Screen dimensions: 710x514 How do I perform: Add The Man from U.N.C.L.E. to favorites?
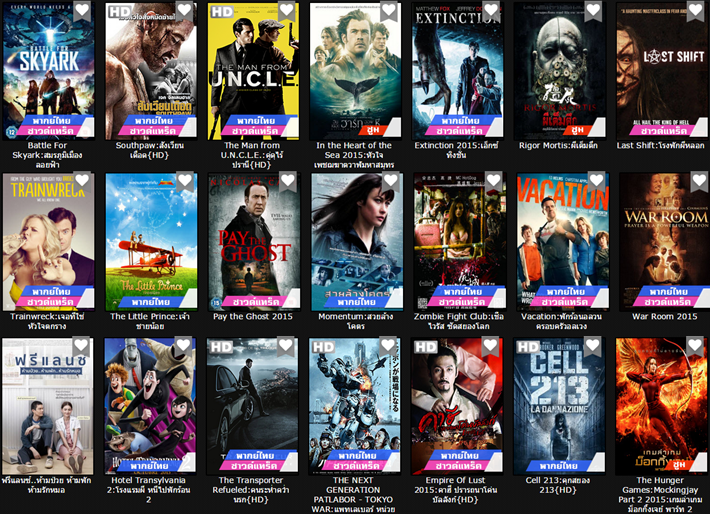pos(287,11)
